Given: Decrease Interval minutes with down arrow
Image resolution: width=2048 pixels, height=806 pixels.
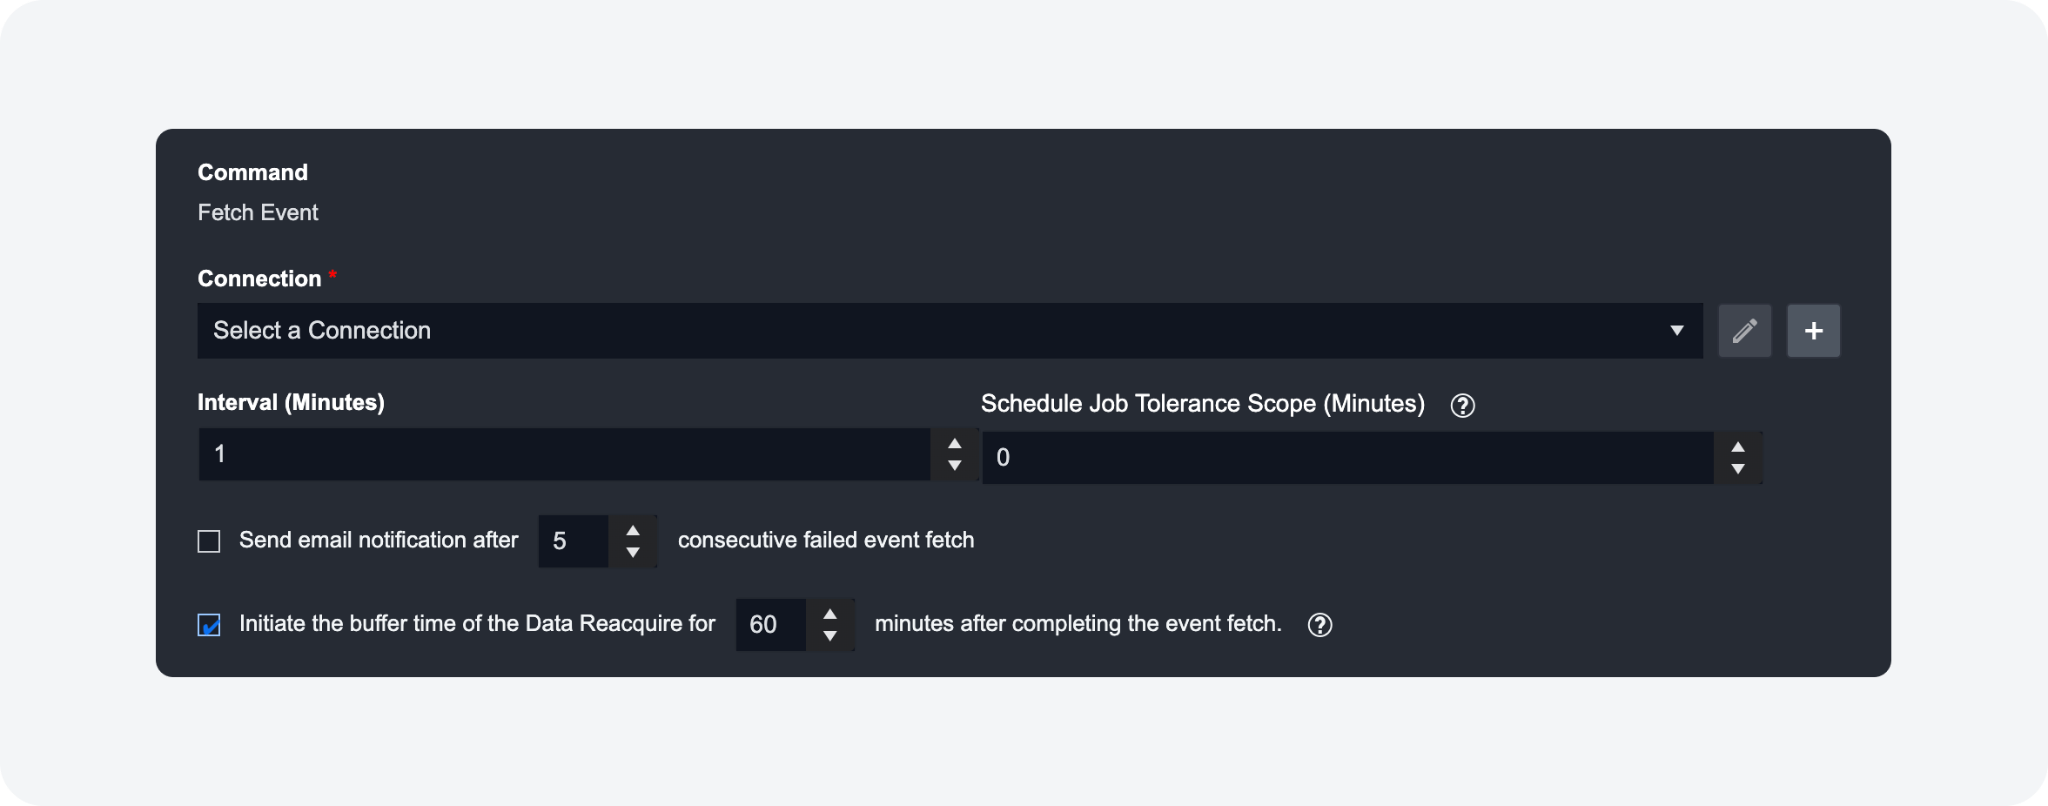Looking at the screenshot, I should coord(955,465).
